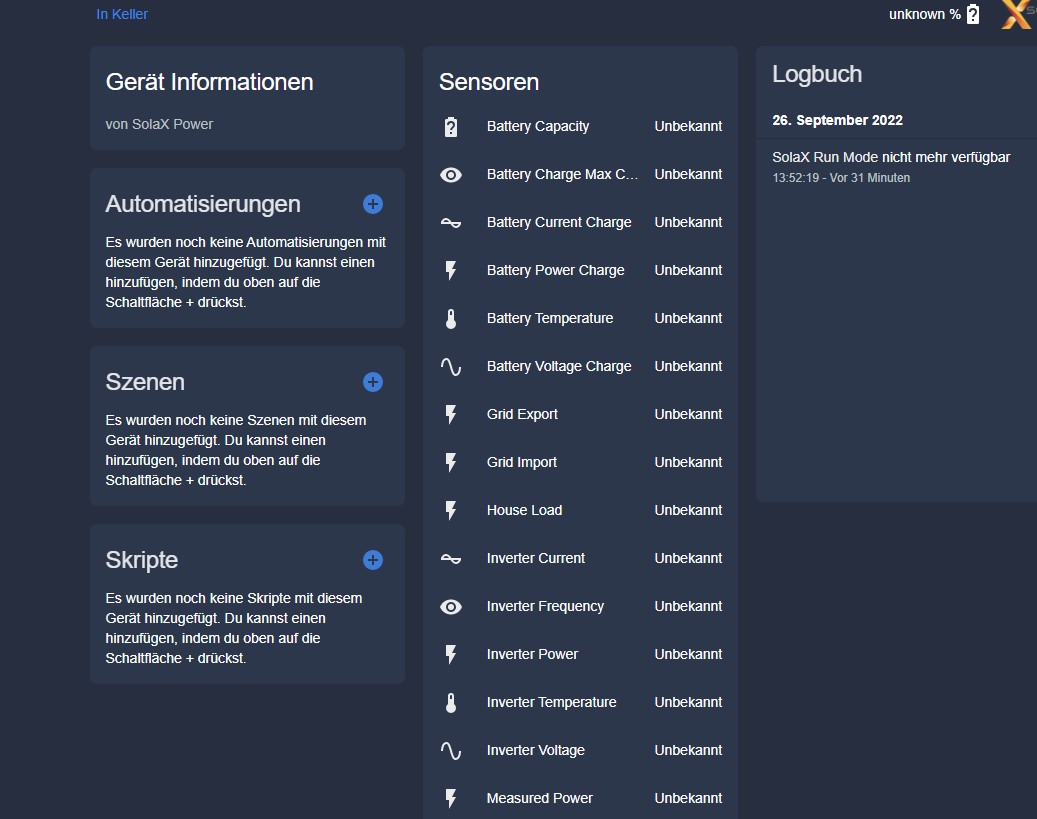1037x819 pixels.
Task: Click the eye icon beside Battery Charge Max C…
Action: [x=450, y=175]
